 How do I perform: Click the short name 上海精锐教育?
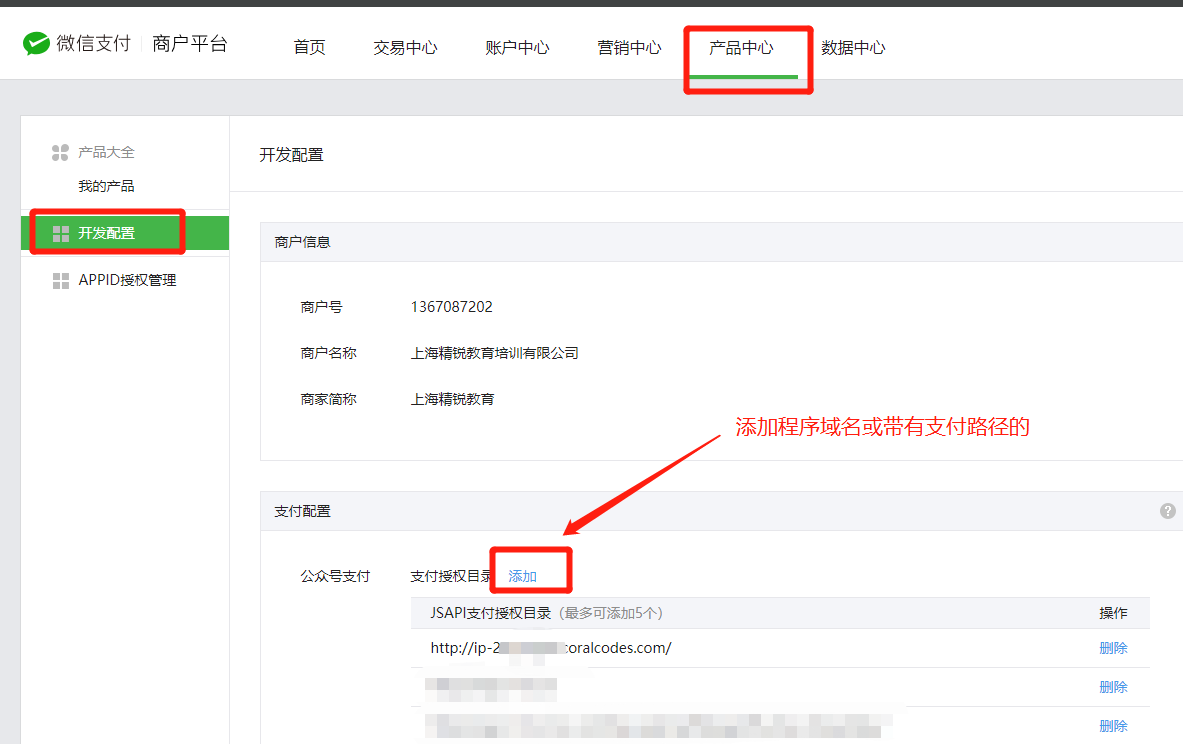pyautogui.click(x=453, y=399)
